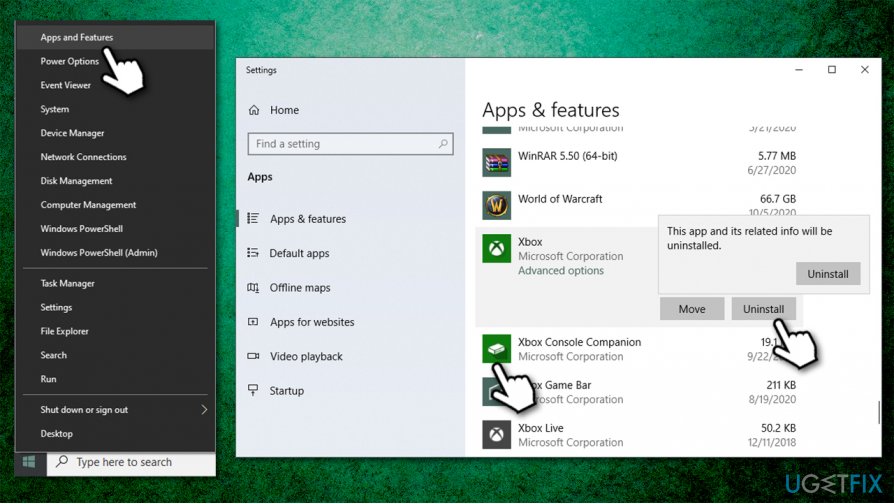Click the Offline maps sidebar icon
894x504 pixels.
click(x=253, y=287)
